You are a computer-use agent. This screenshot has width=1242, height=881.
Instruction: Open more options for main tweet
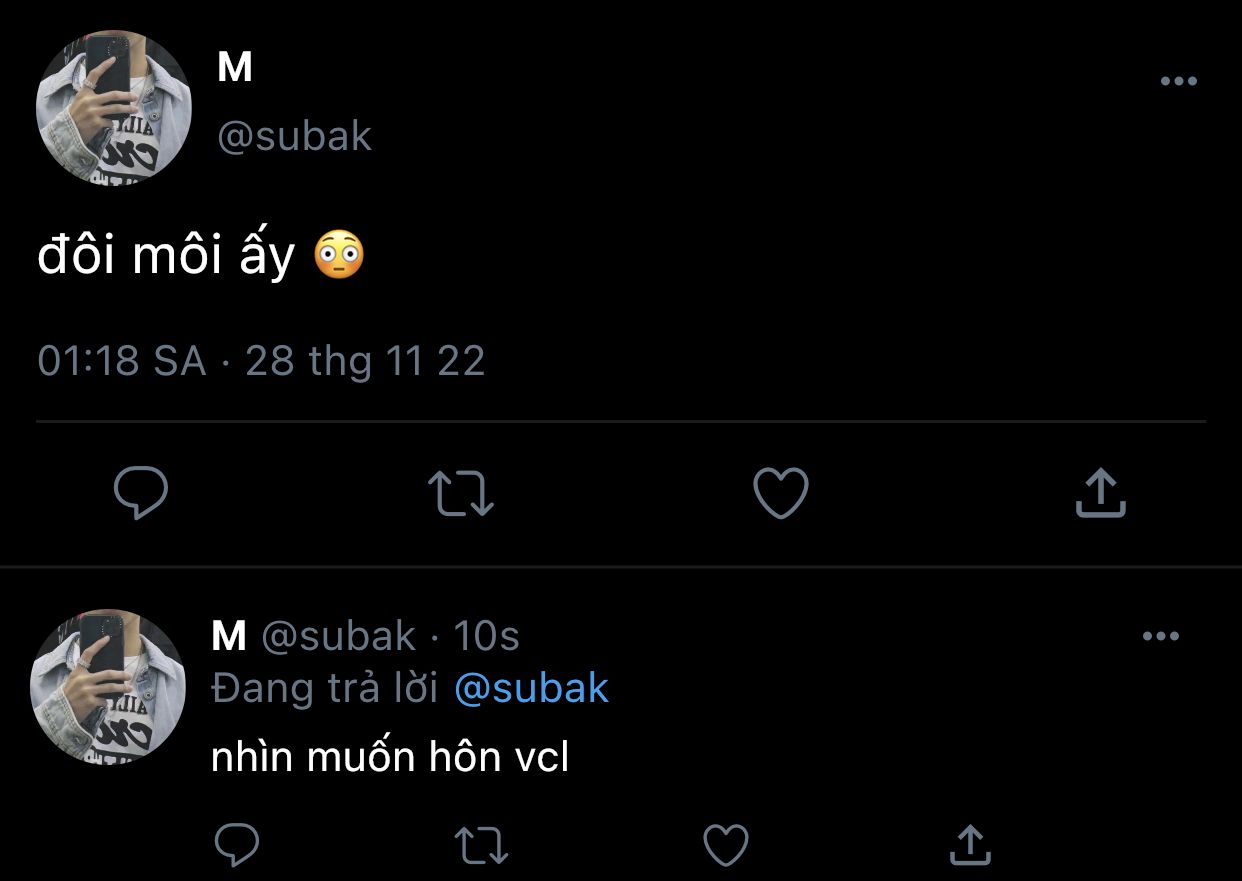coord(1178,82)
